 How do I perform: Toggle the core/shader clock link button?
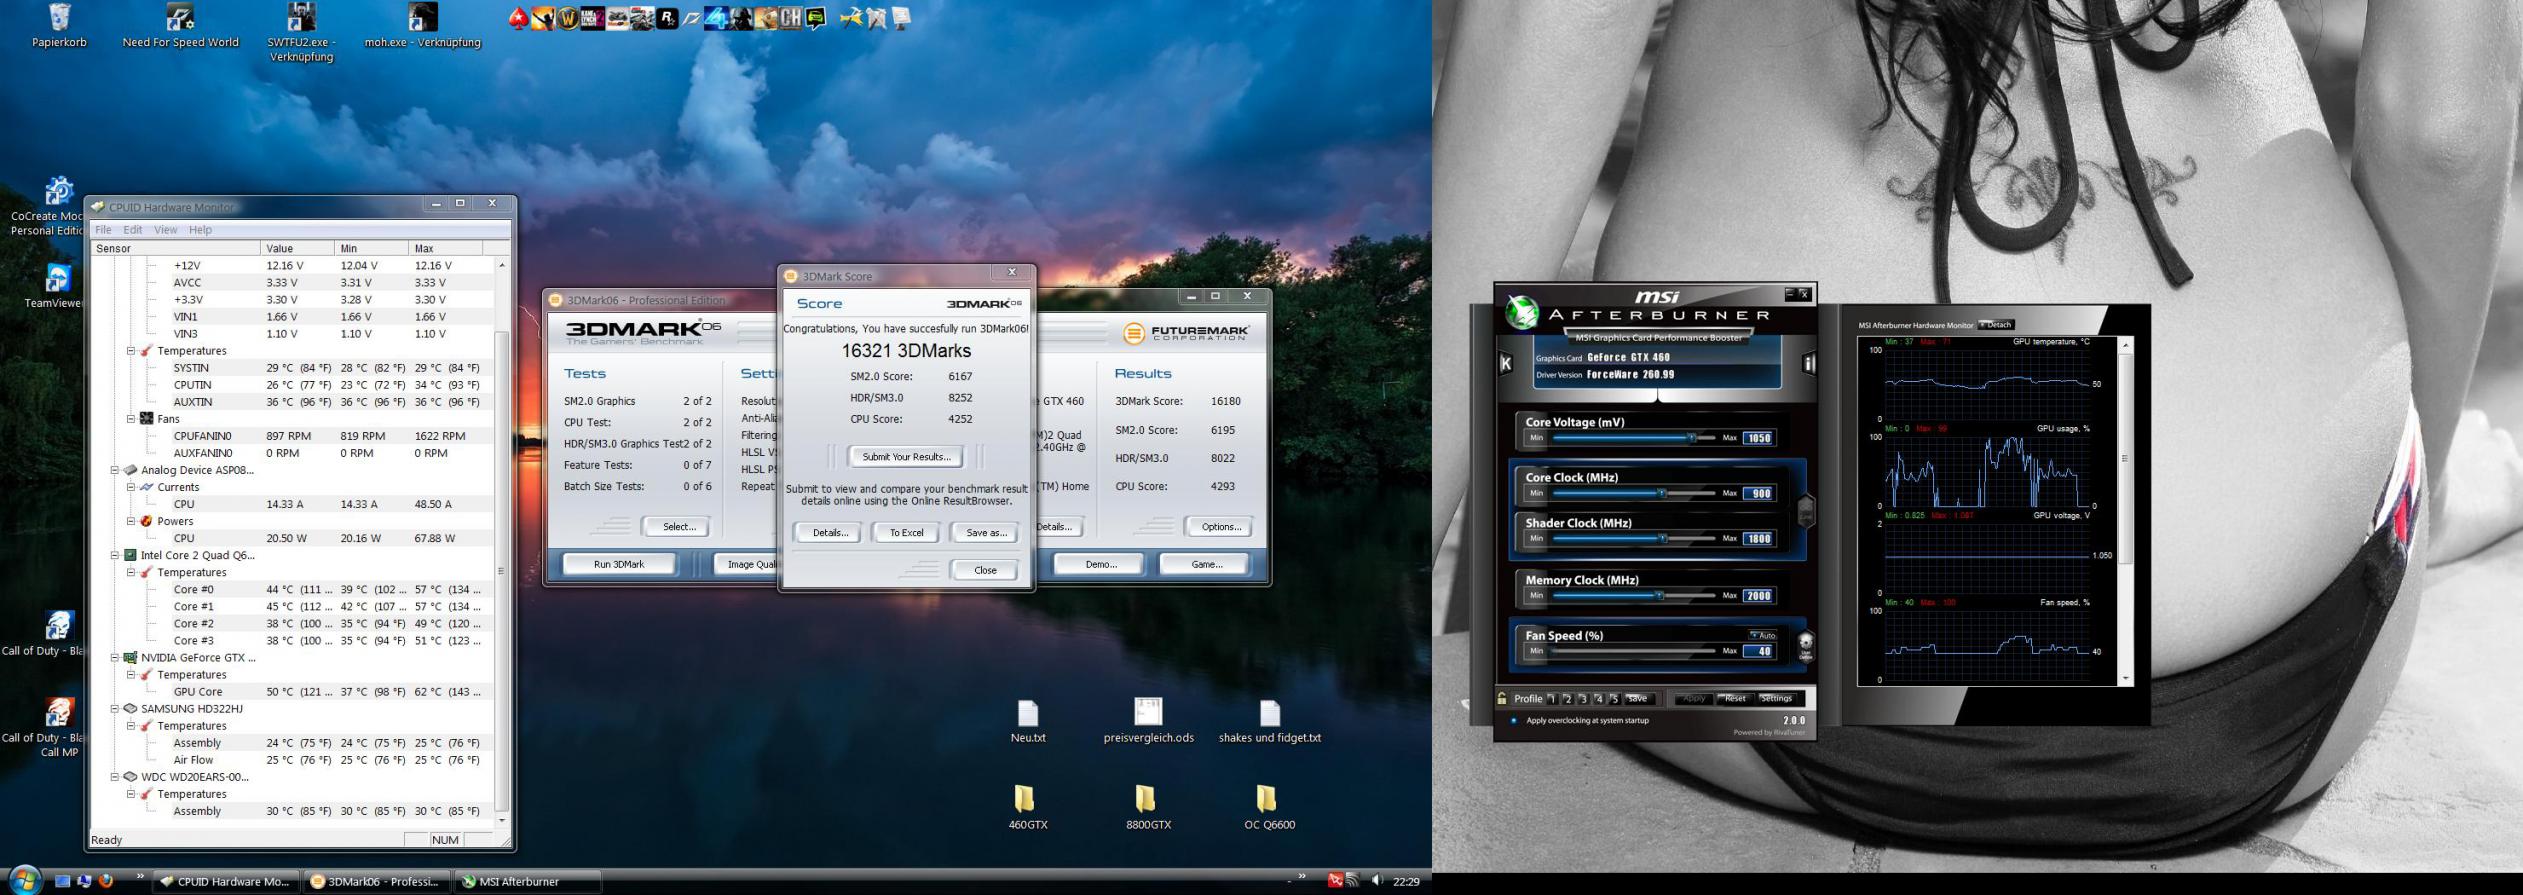[x=1806, y=511]
